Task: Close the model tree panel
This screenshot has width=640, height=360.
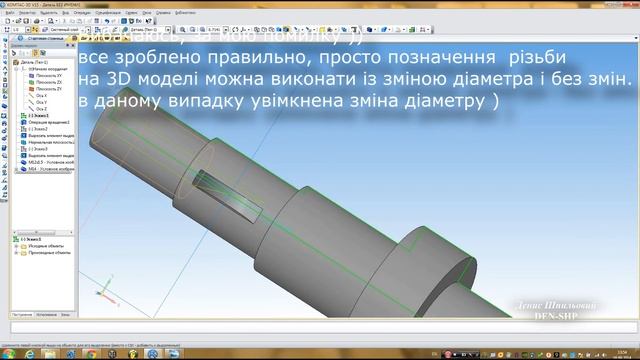Action: click(73, 45)
